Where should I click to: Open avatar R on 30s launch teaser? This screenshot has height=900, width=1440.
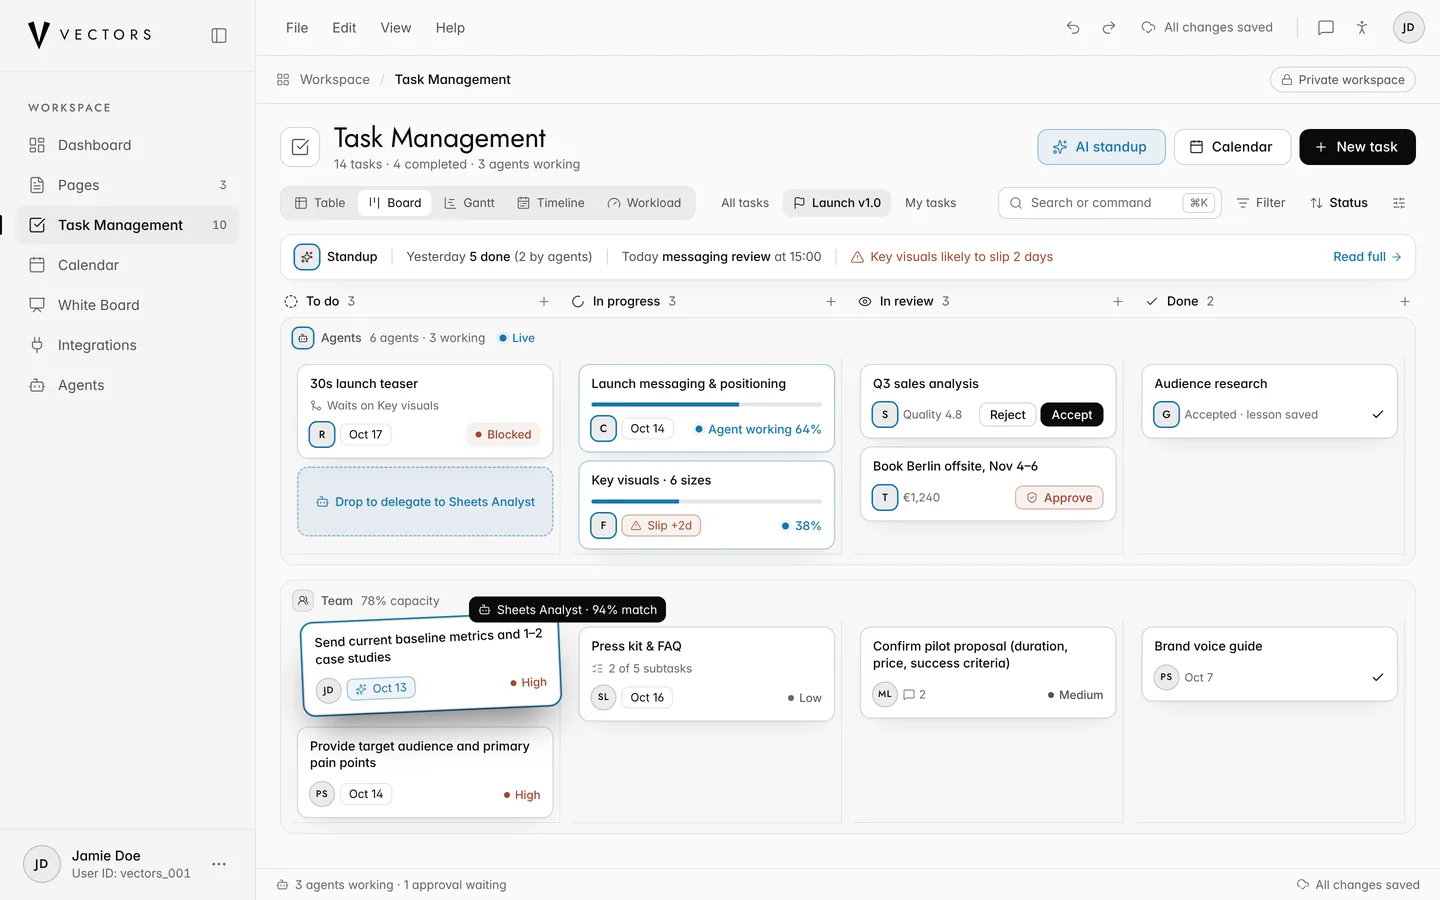[322, 435]
